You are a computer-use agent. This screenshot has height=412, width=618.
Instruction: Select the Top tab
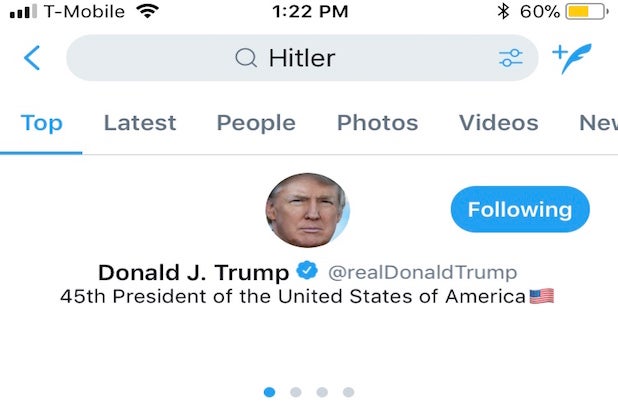pyautogui.click(x=41, y=123)
